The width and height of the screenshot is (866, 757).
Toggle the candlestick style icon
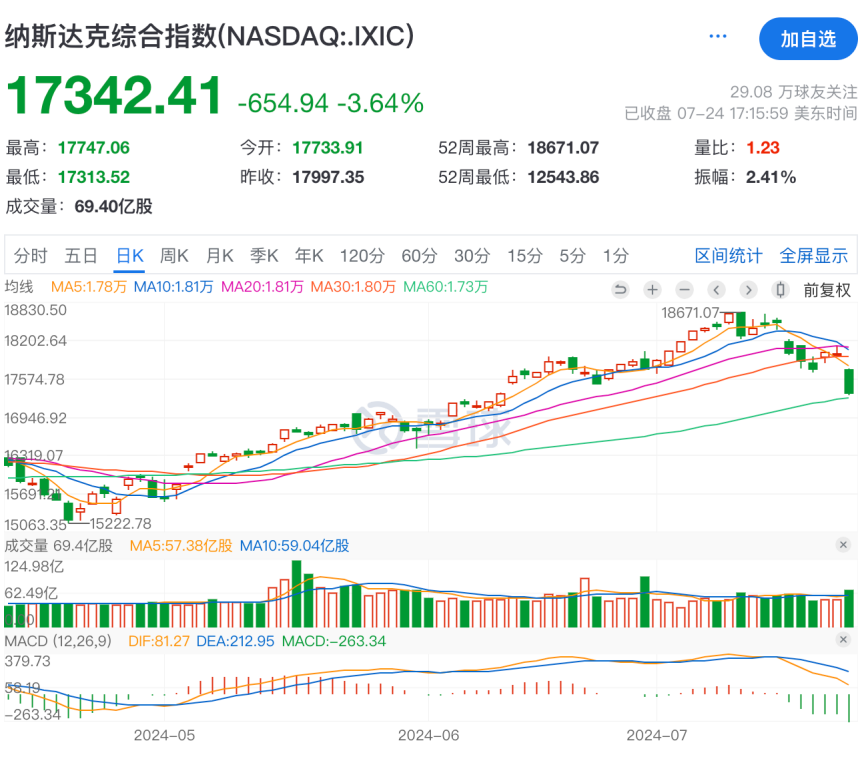(780, 290)
